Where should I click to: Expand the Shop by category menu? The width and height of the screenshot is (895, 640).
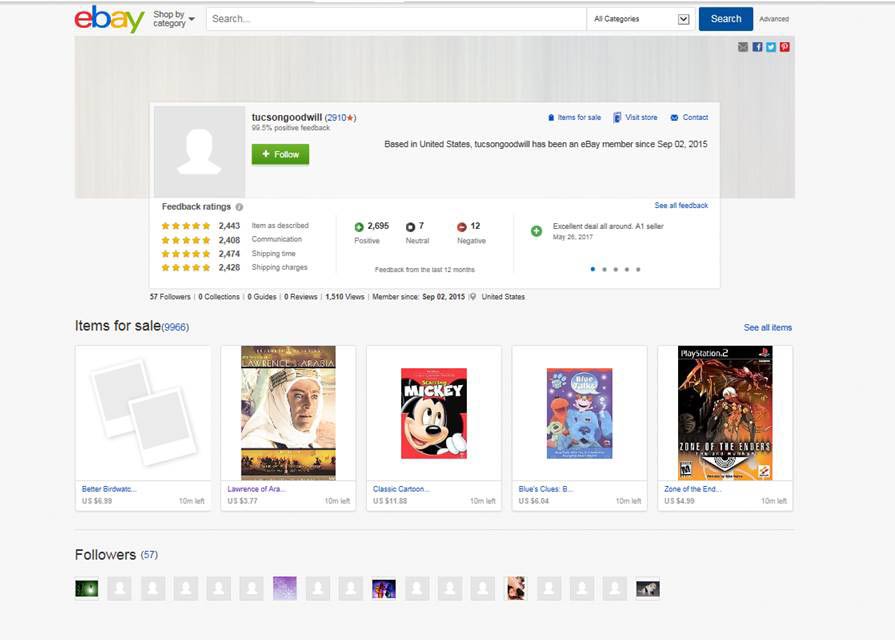pos(174,19)
